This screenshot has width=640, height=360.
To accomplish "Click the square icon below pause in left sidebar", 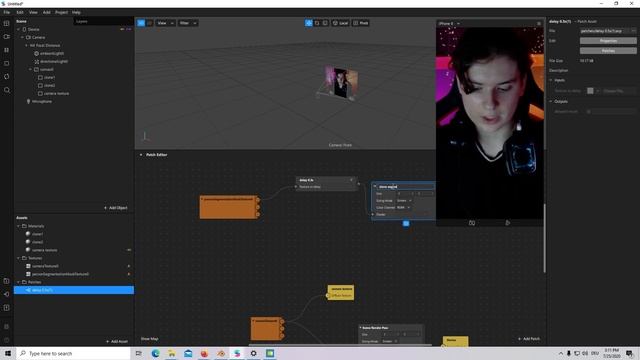I will [7, 63].
